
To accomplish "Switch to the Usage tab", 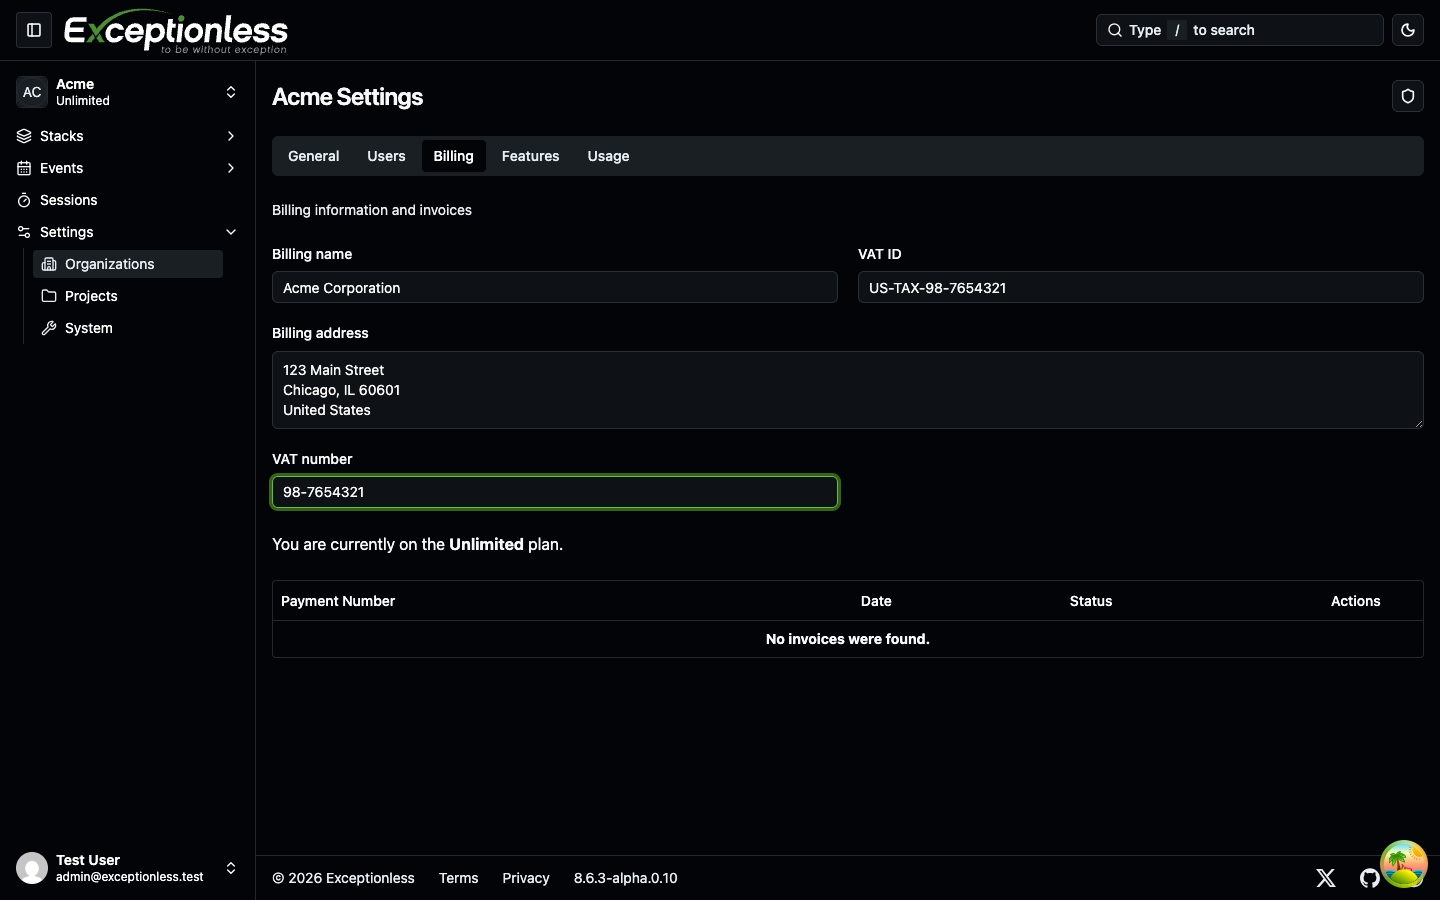I will click(x=608, y=156).
